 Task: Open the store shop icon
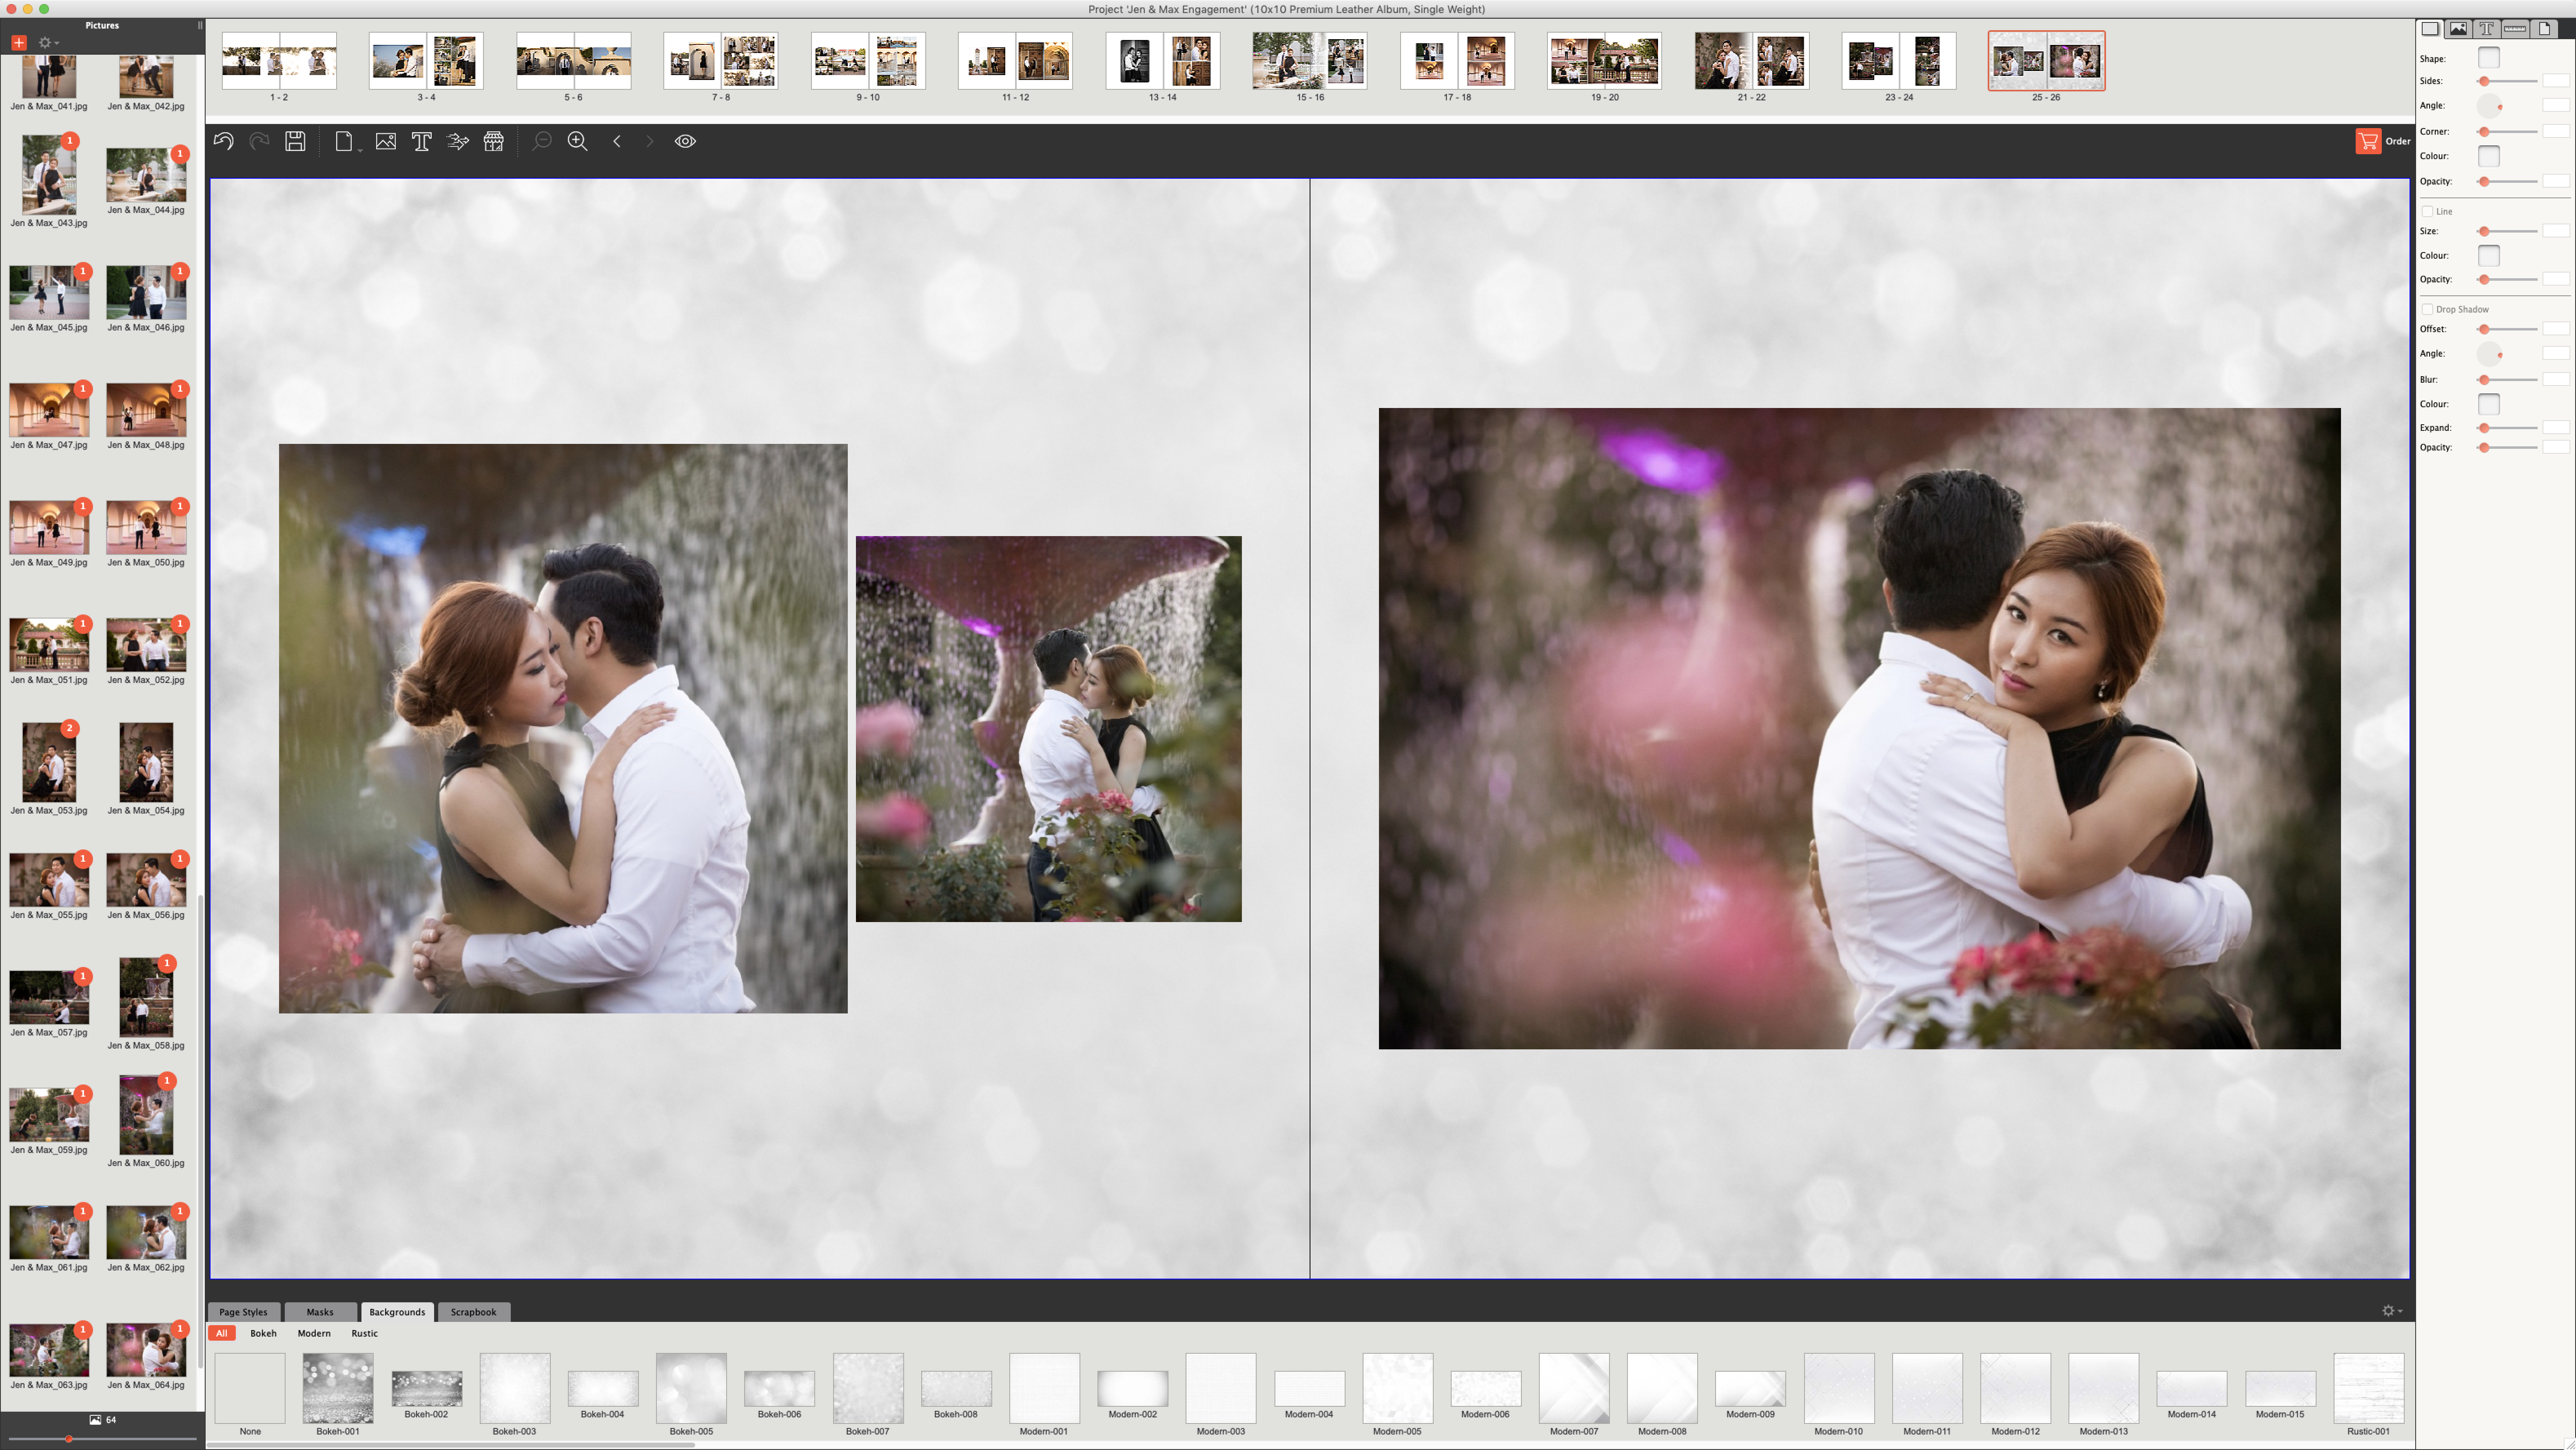[494, 141]
